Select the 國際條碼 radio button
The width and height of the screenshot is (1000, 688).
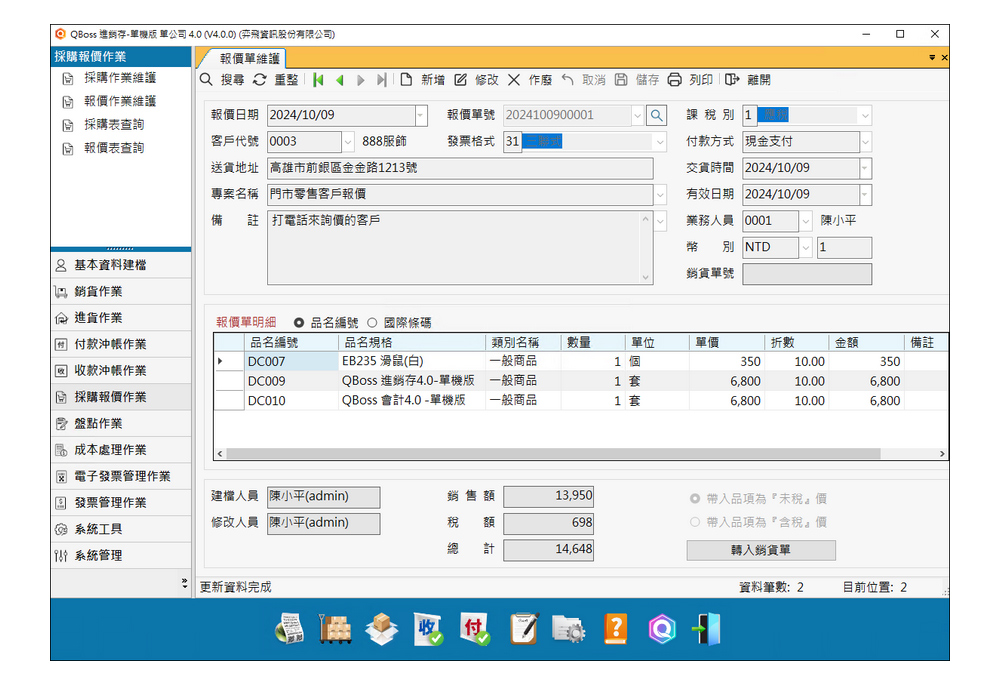(372, 323)
